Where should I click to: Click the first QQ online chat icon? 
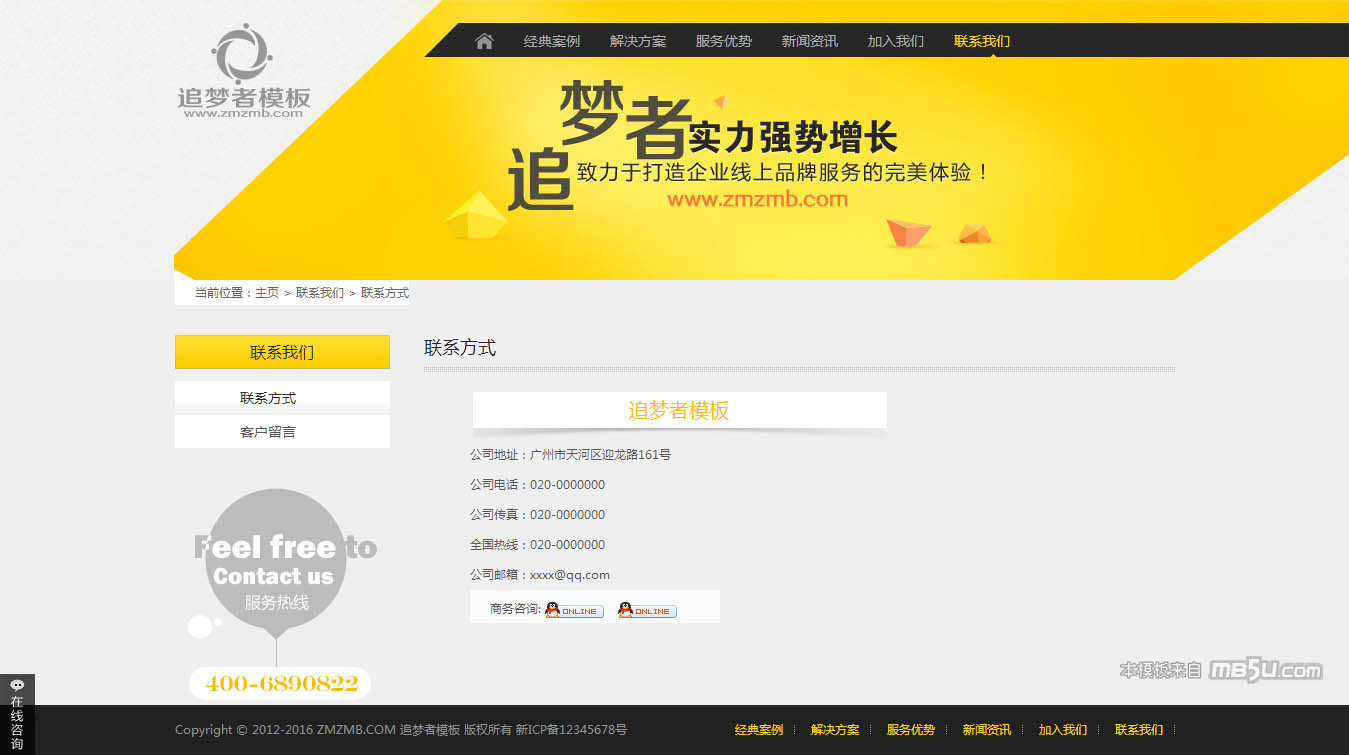click(x=574, y=610)
